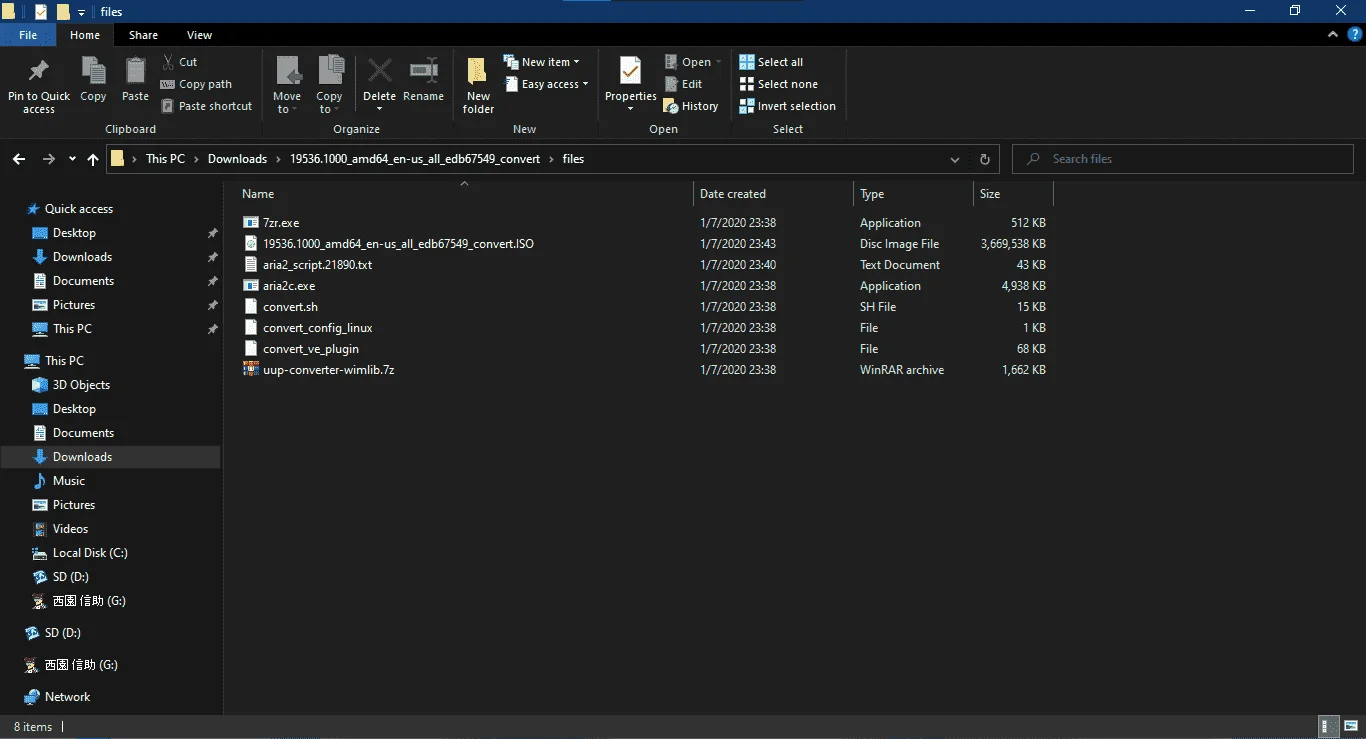Collapse the ribbon with chevron arrow

1333,34
